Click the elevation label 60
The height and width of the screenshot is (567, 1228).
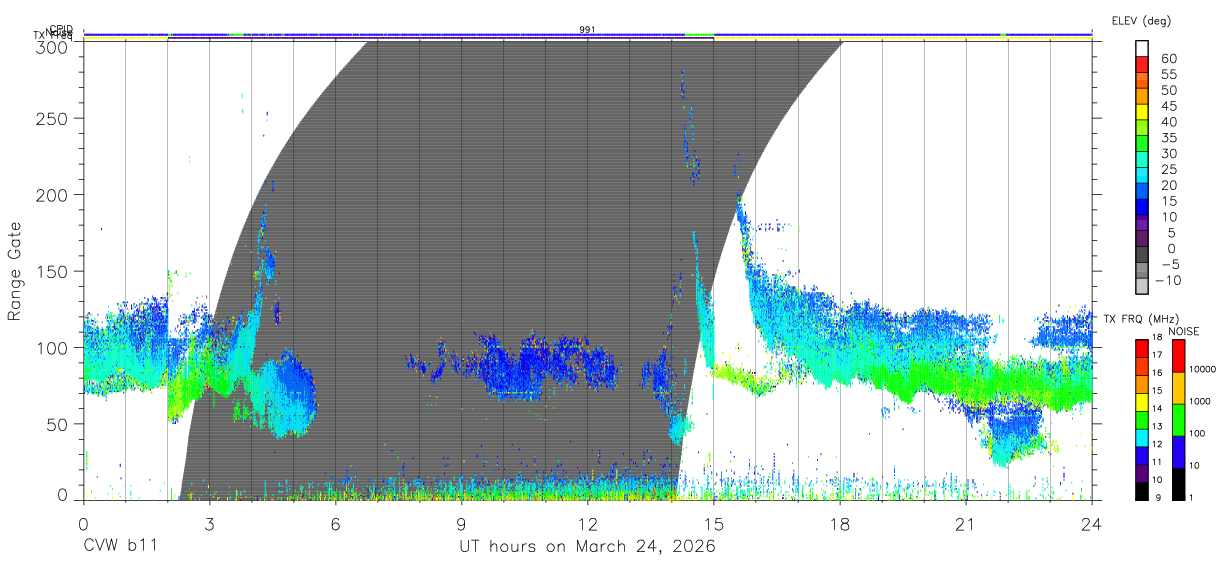click(x=1168, y=59)
